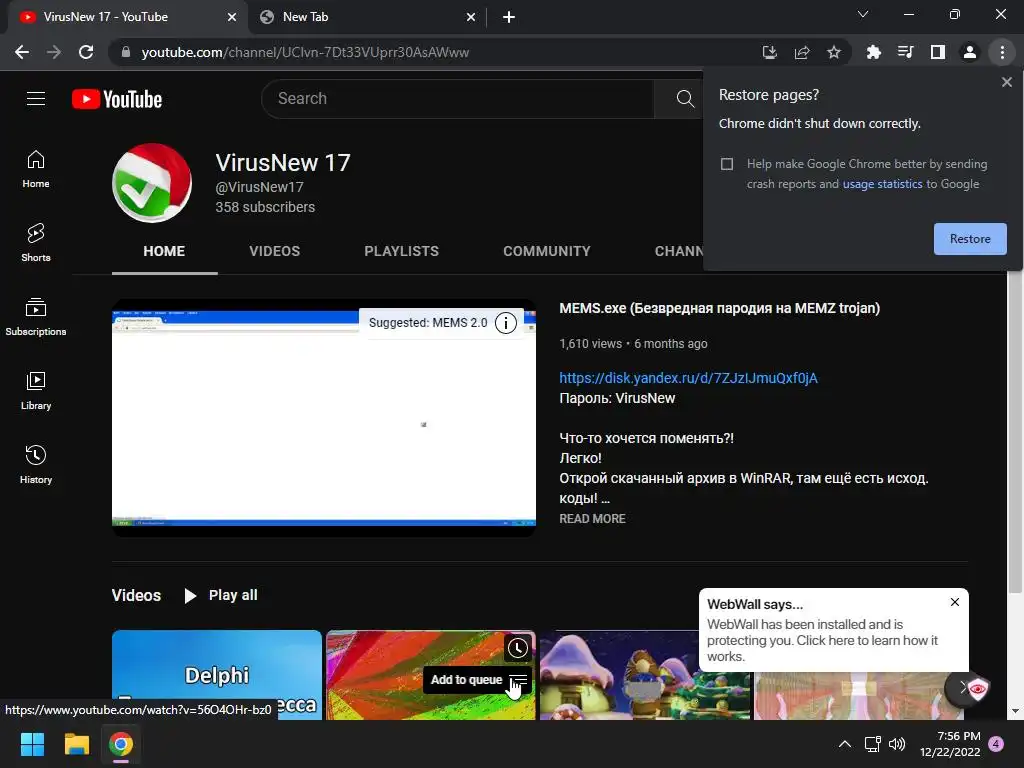Toggle the Chrome side panel icon
The width and height of the screenshot is (1024, 768).
coord(937,52)
